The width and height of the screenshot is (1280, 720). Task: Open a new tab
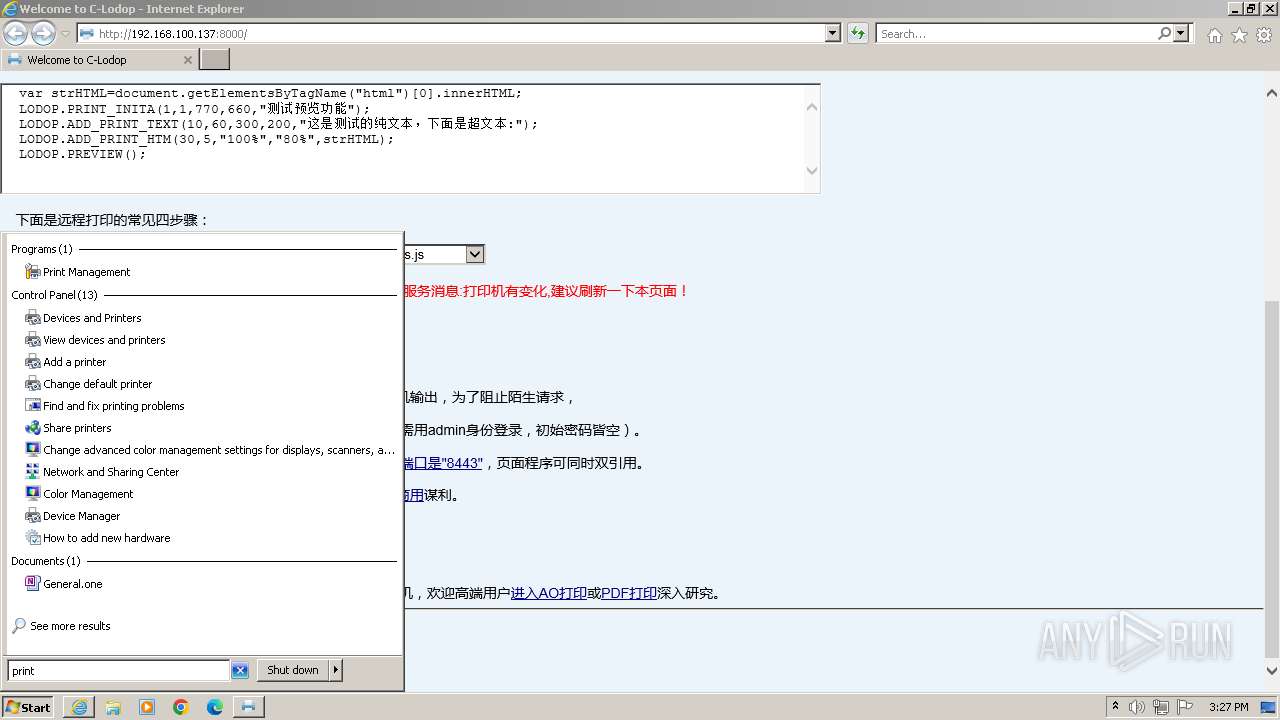215,60
